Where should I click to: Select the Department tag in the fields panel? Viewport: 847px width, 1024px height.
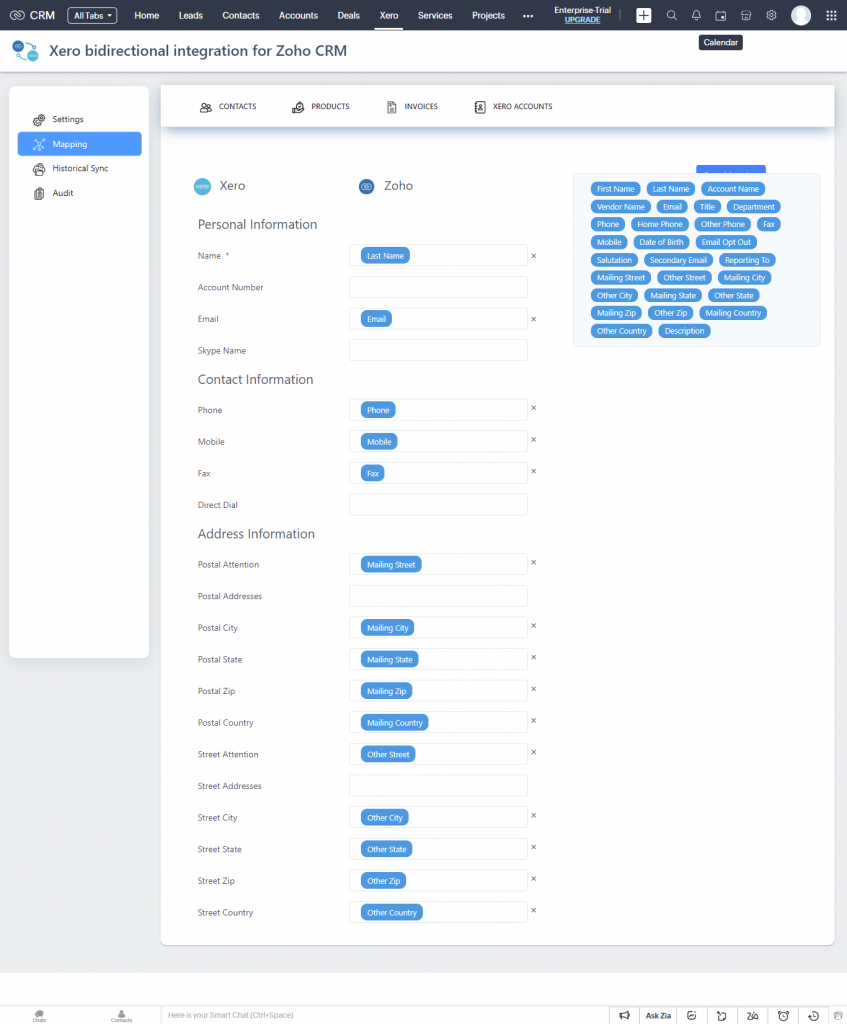(754, 207)
